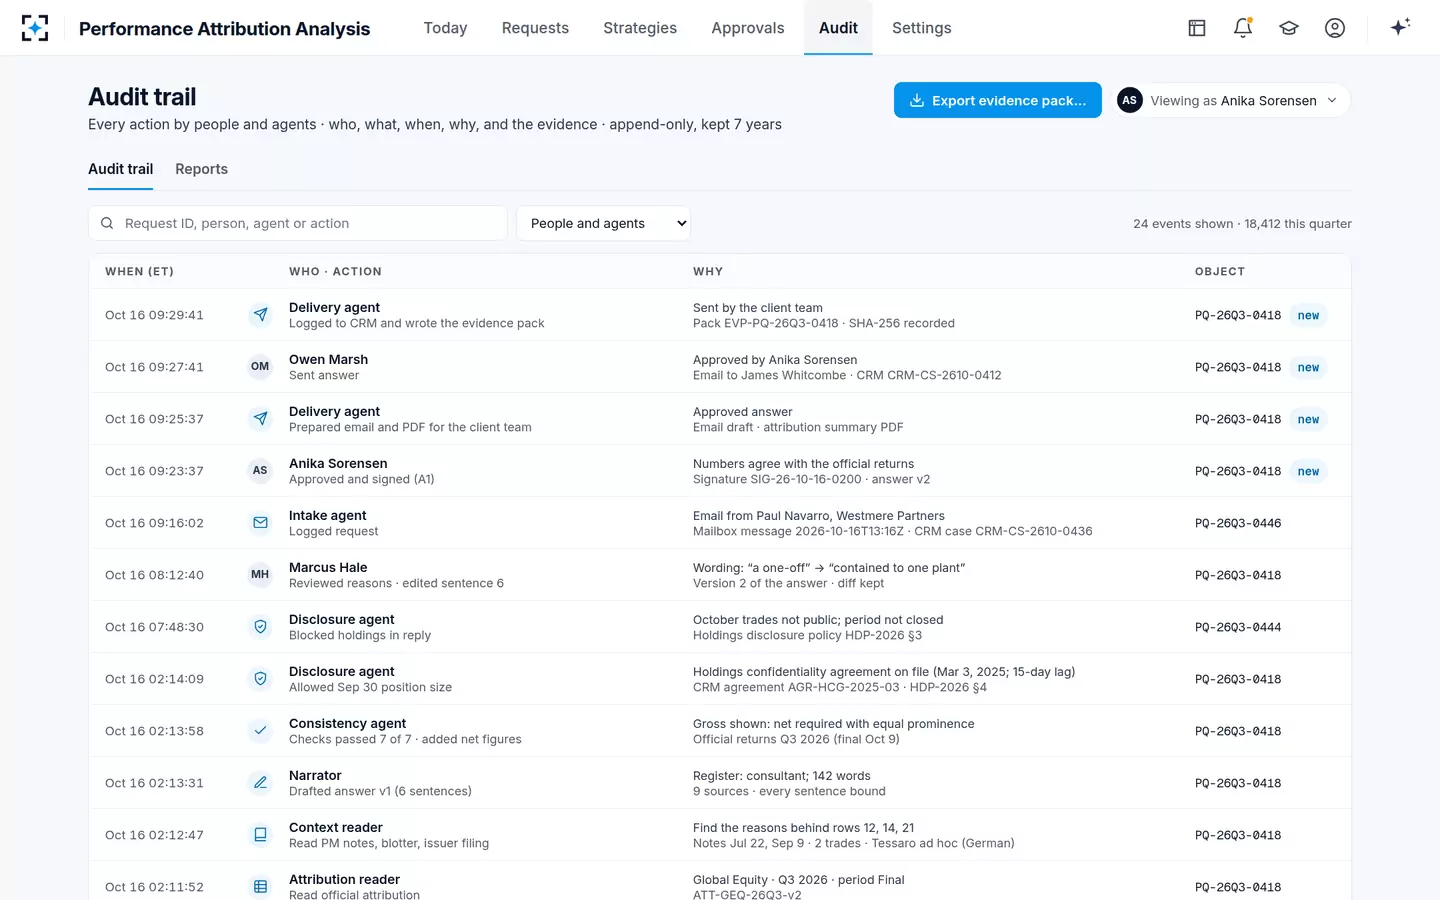Expand the Viewing as Anika Sorensen selector
Viewport: 1440px width, 900px height.
(x=1233, y=100)
